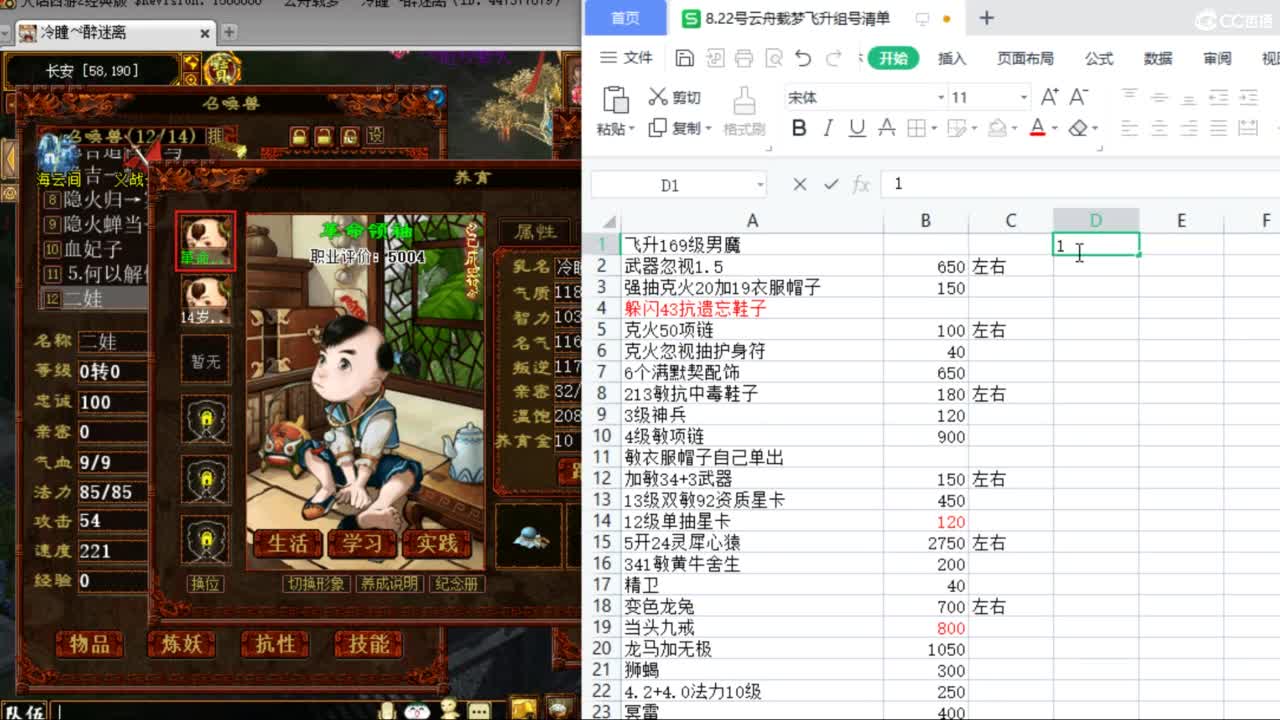
Task: Click the 生活 button in nurture panel
Action: [x=288, y=543]
